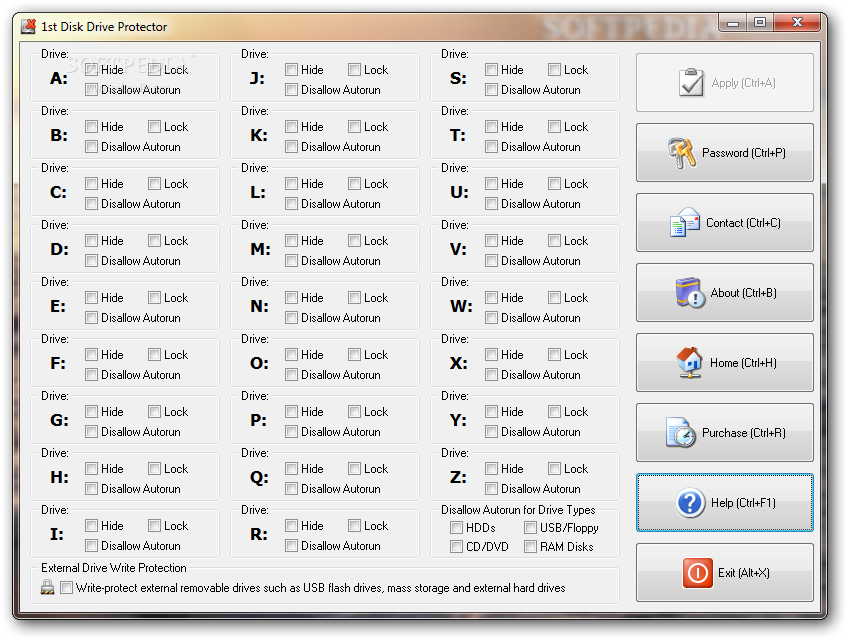Click the red Exit power icon

(698, 572)
